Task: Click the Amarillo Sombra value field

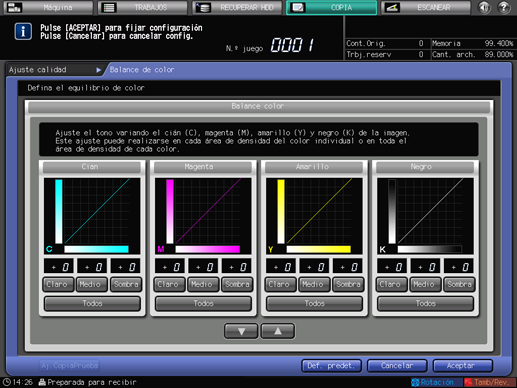Action: 348,266
